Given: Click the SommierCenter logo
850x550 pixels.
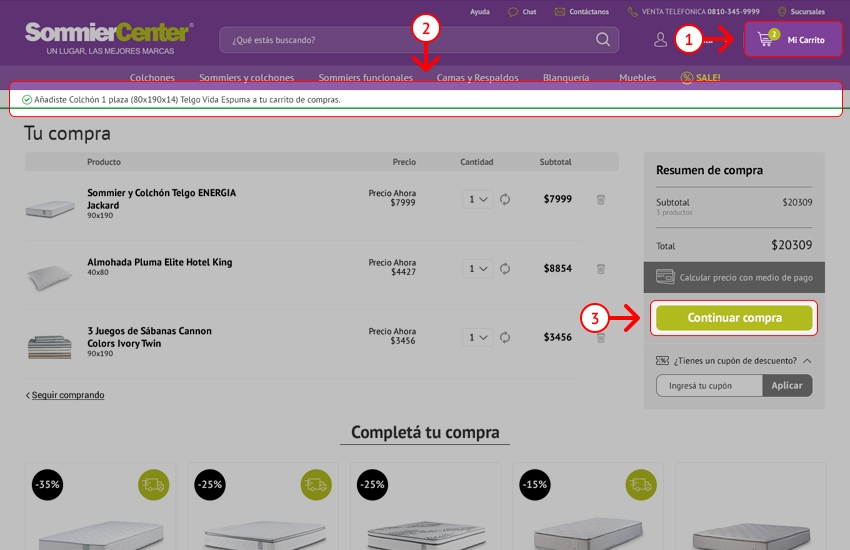Looking at the screenshot, I should point(108,38).
